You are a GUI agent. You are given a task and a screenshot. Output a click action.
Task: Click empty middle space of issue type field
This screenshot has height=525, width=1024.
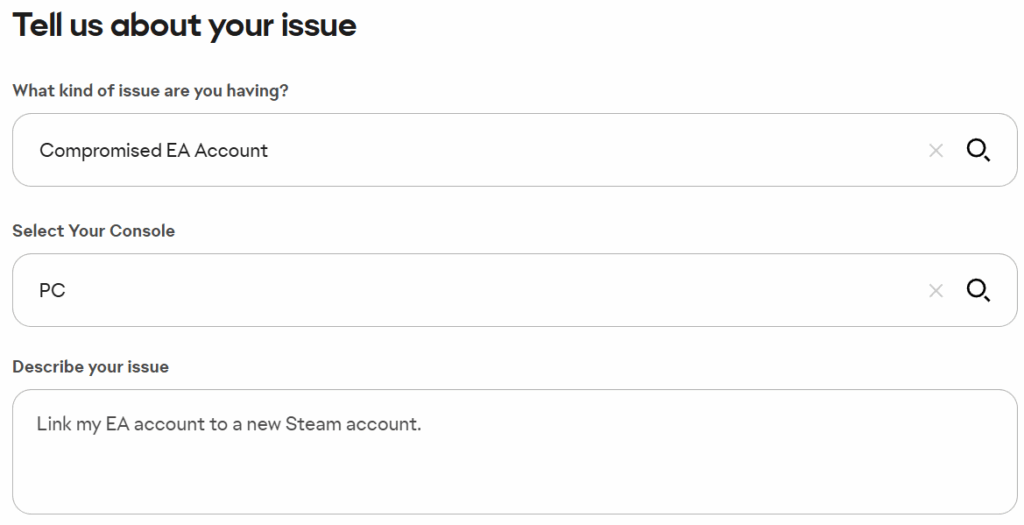tap(588, 150)
